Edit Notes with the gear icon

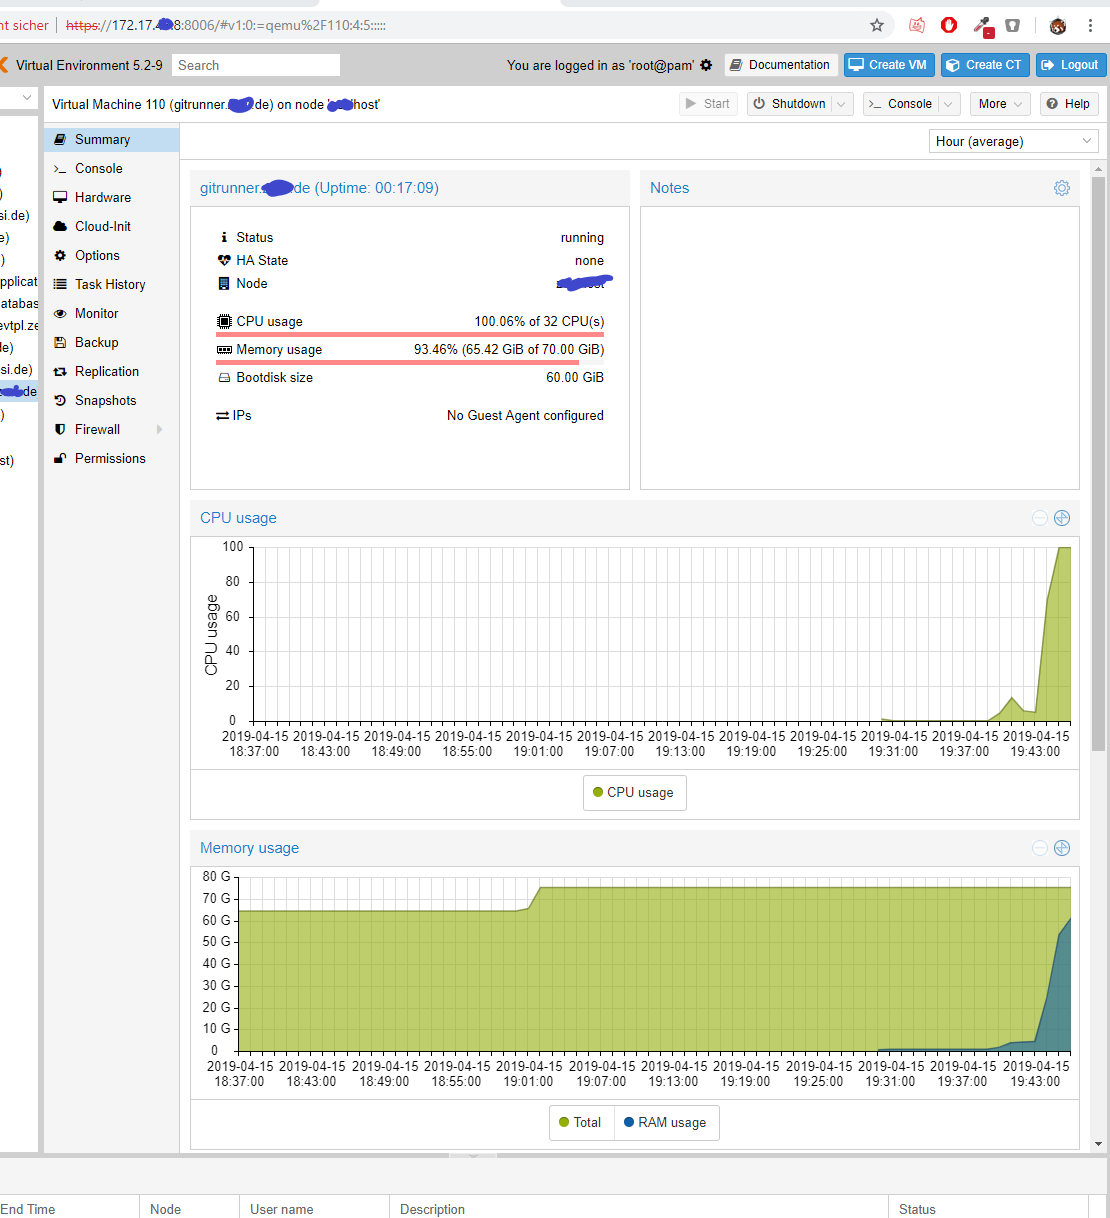click(1062, 188)
